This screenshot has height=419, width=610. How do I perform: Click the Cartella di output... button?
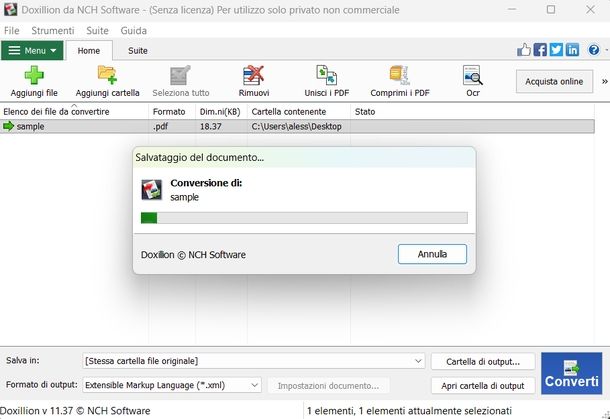[483, 361]
